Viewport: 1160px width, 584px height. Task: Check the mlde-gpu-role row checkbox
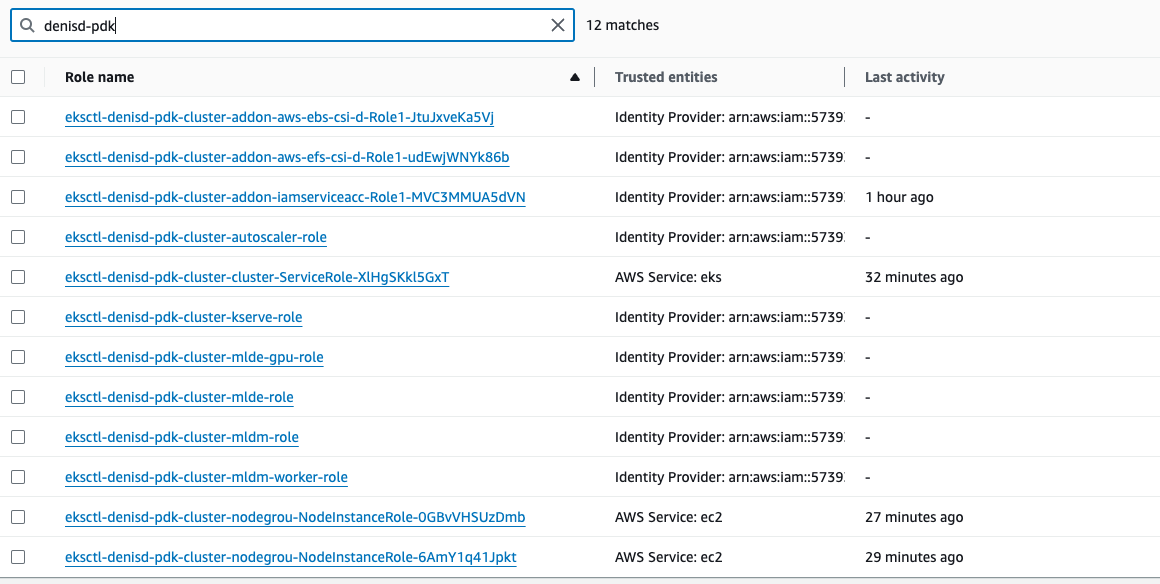[18, 357]
